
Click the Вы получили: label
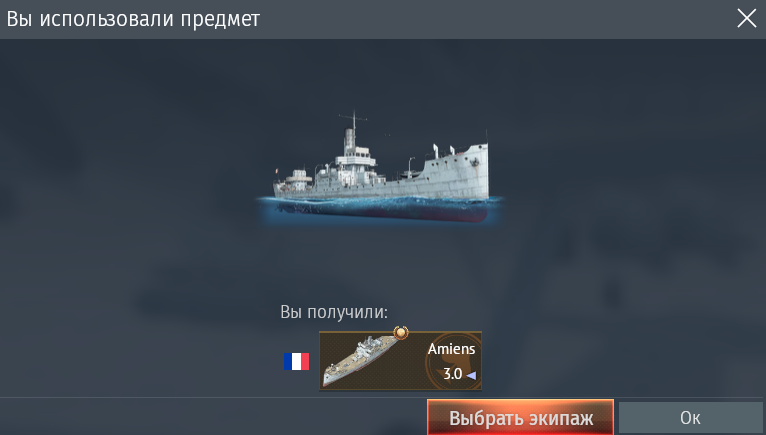[334, 312]
